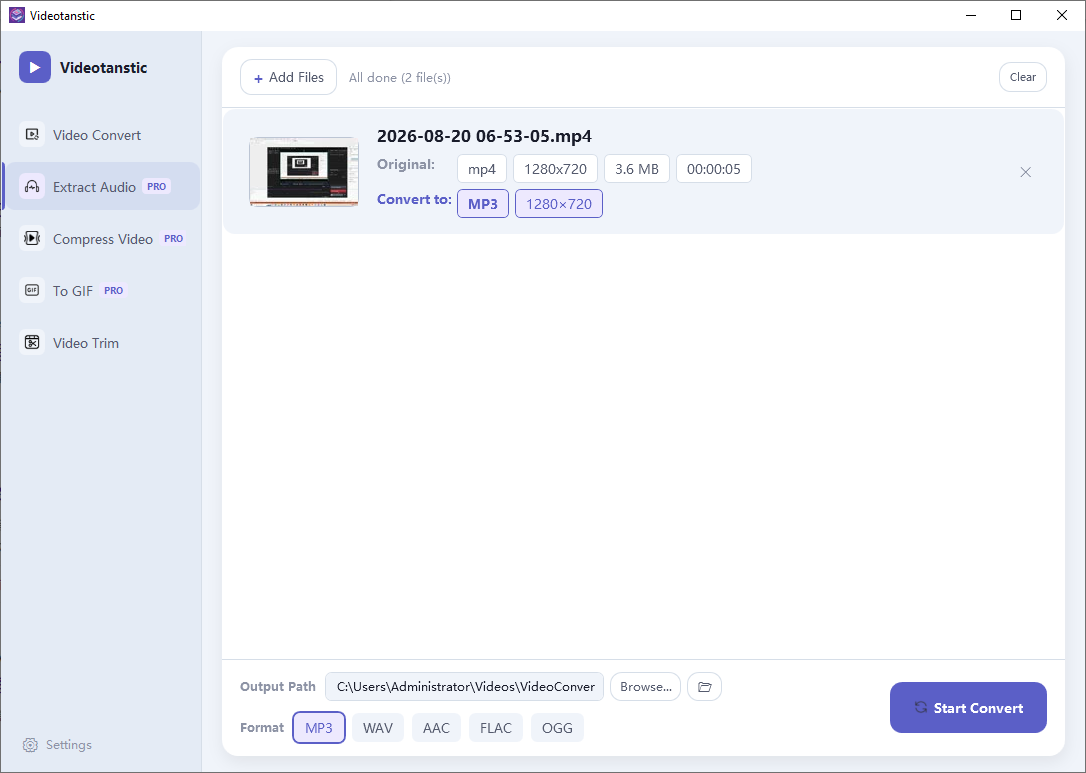
Task: Select the Extract Audio sidebar item
Action: [102, 186]
